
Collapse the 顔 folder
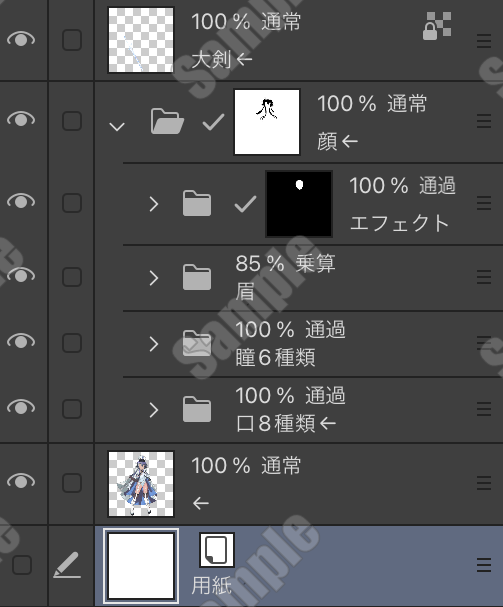tap(117, 126)
